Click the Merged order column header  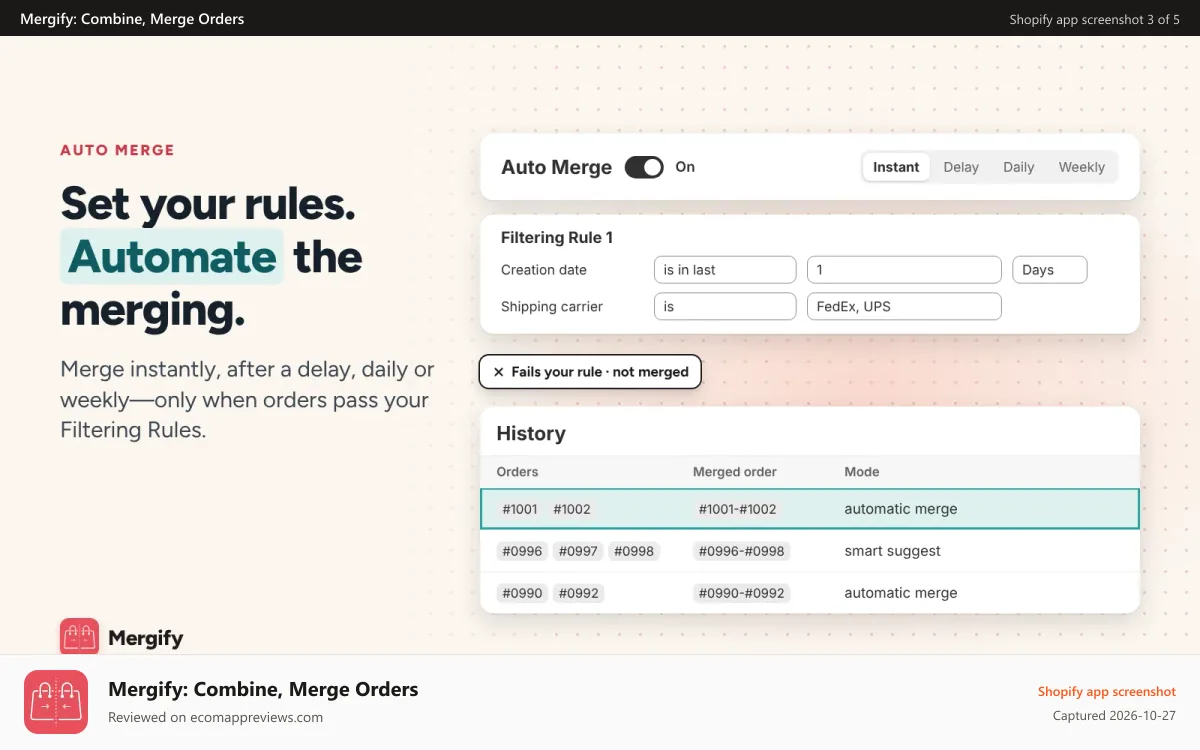(x=735, y=472)
